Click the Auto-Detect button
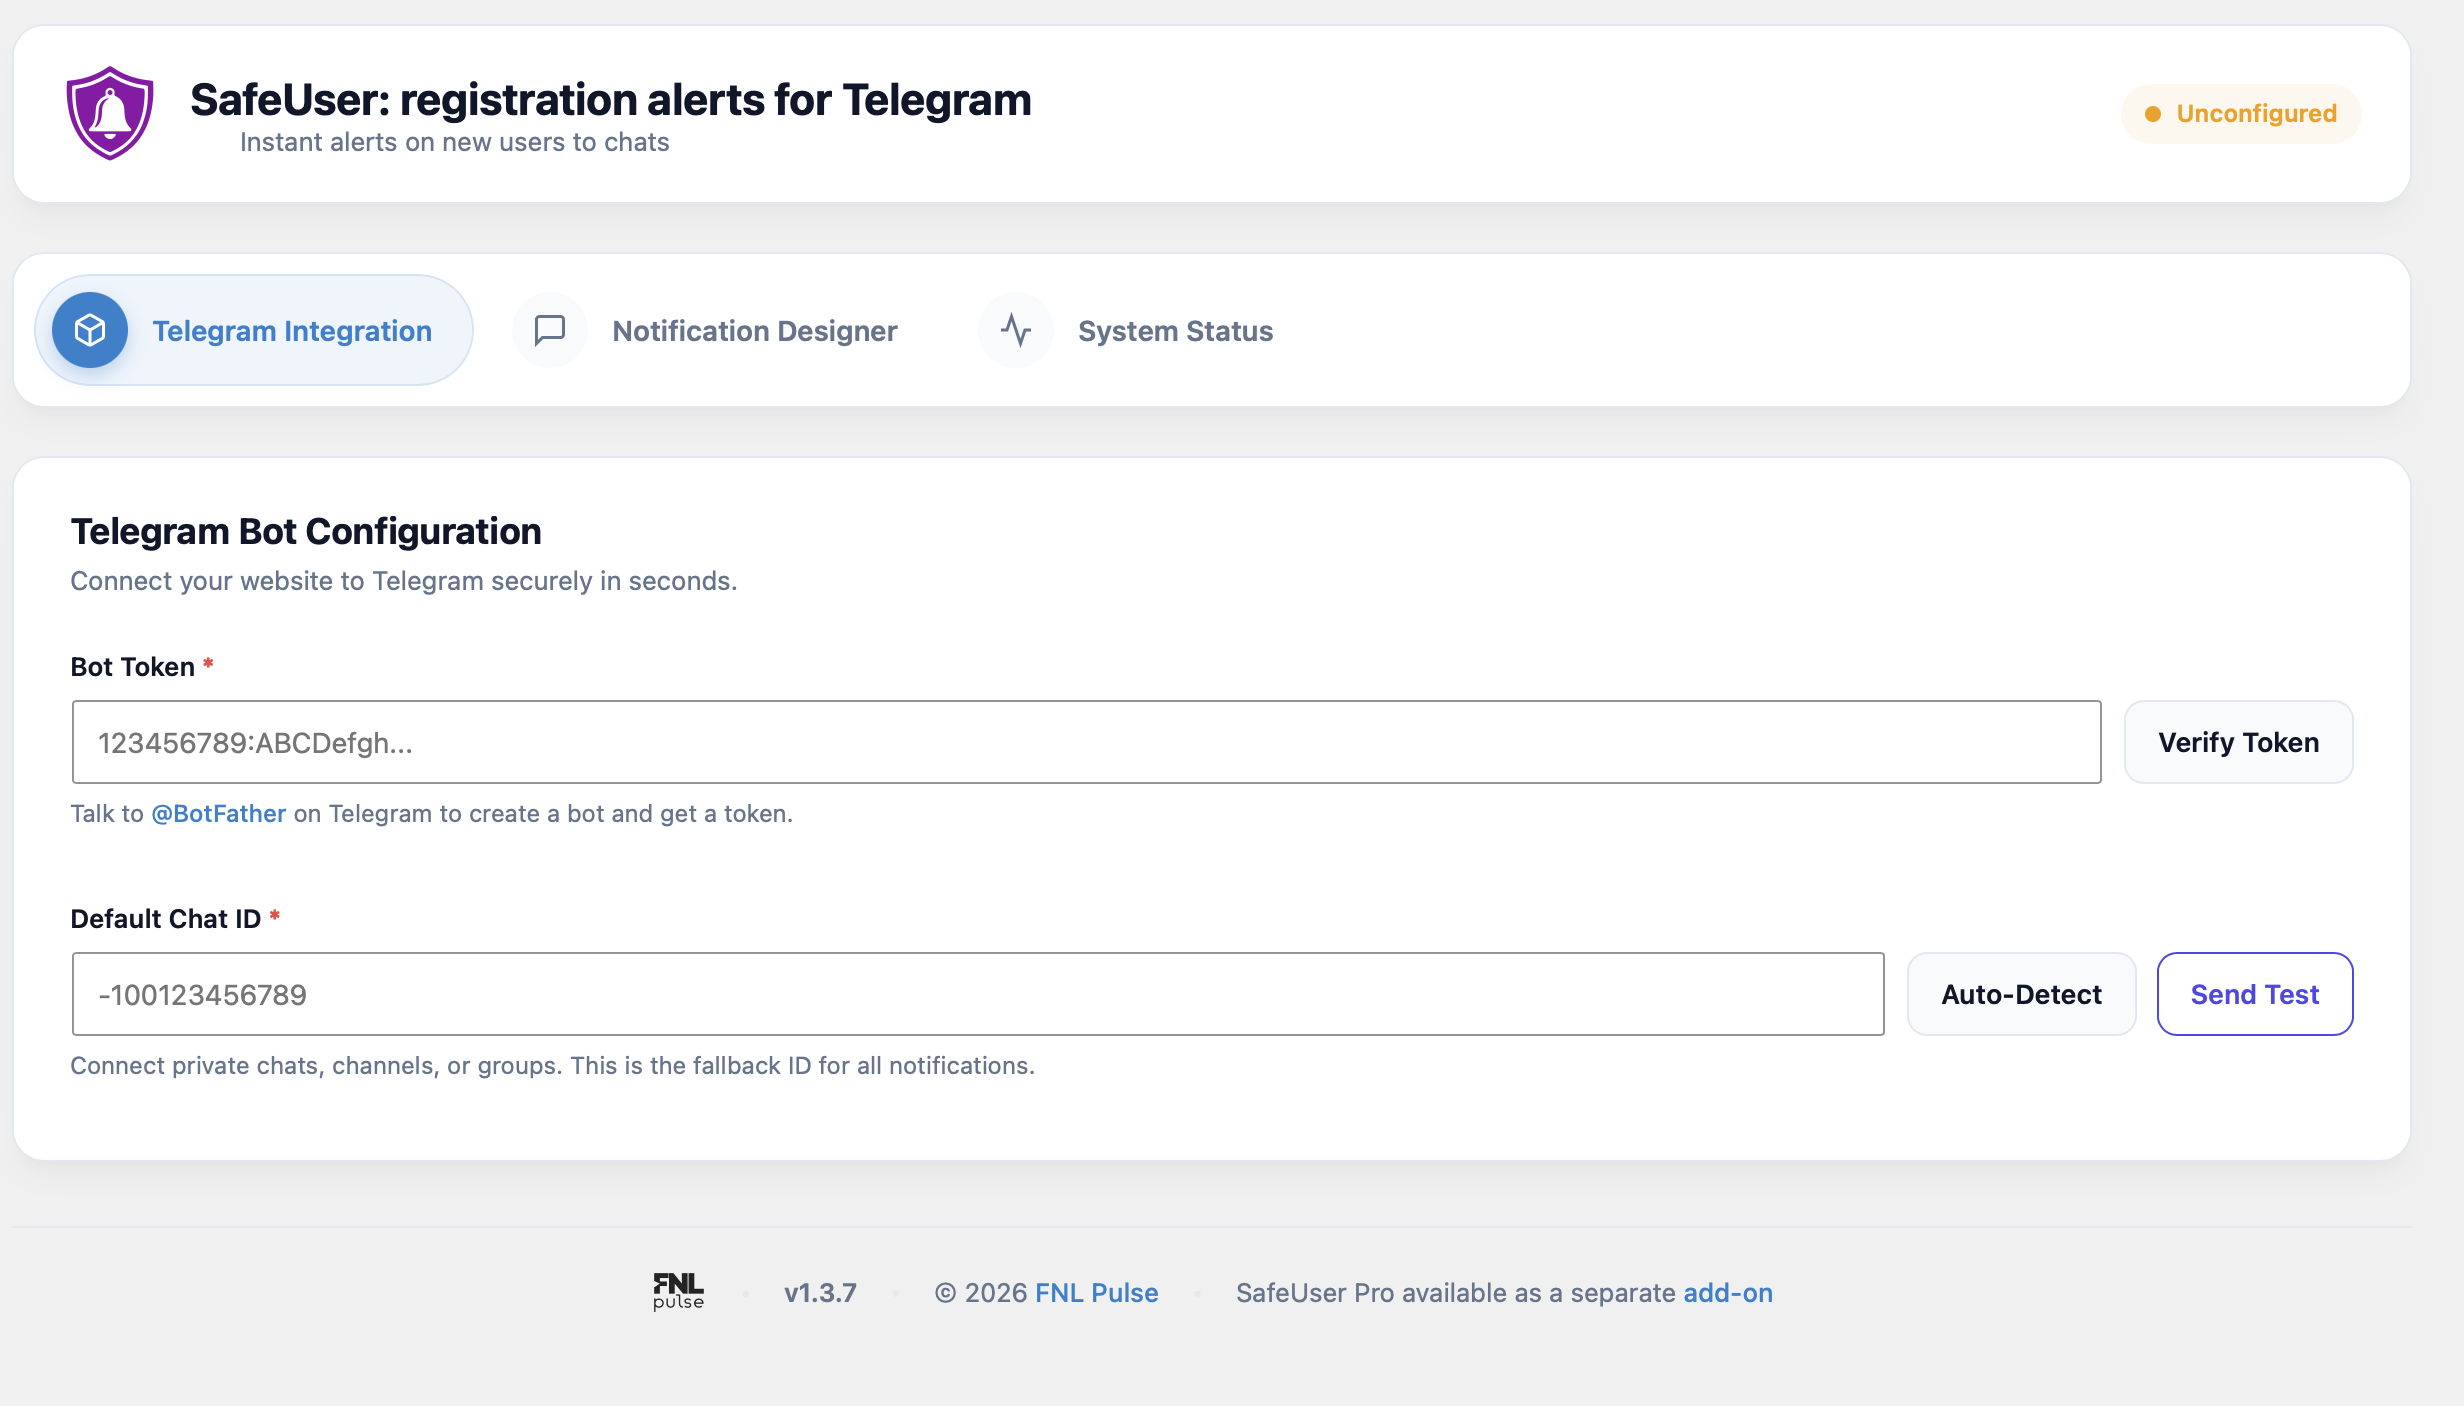The width and height of the screenshot is (2464, 1406). [2021, 994]
